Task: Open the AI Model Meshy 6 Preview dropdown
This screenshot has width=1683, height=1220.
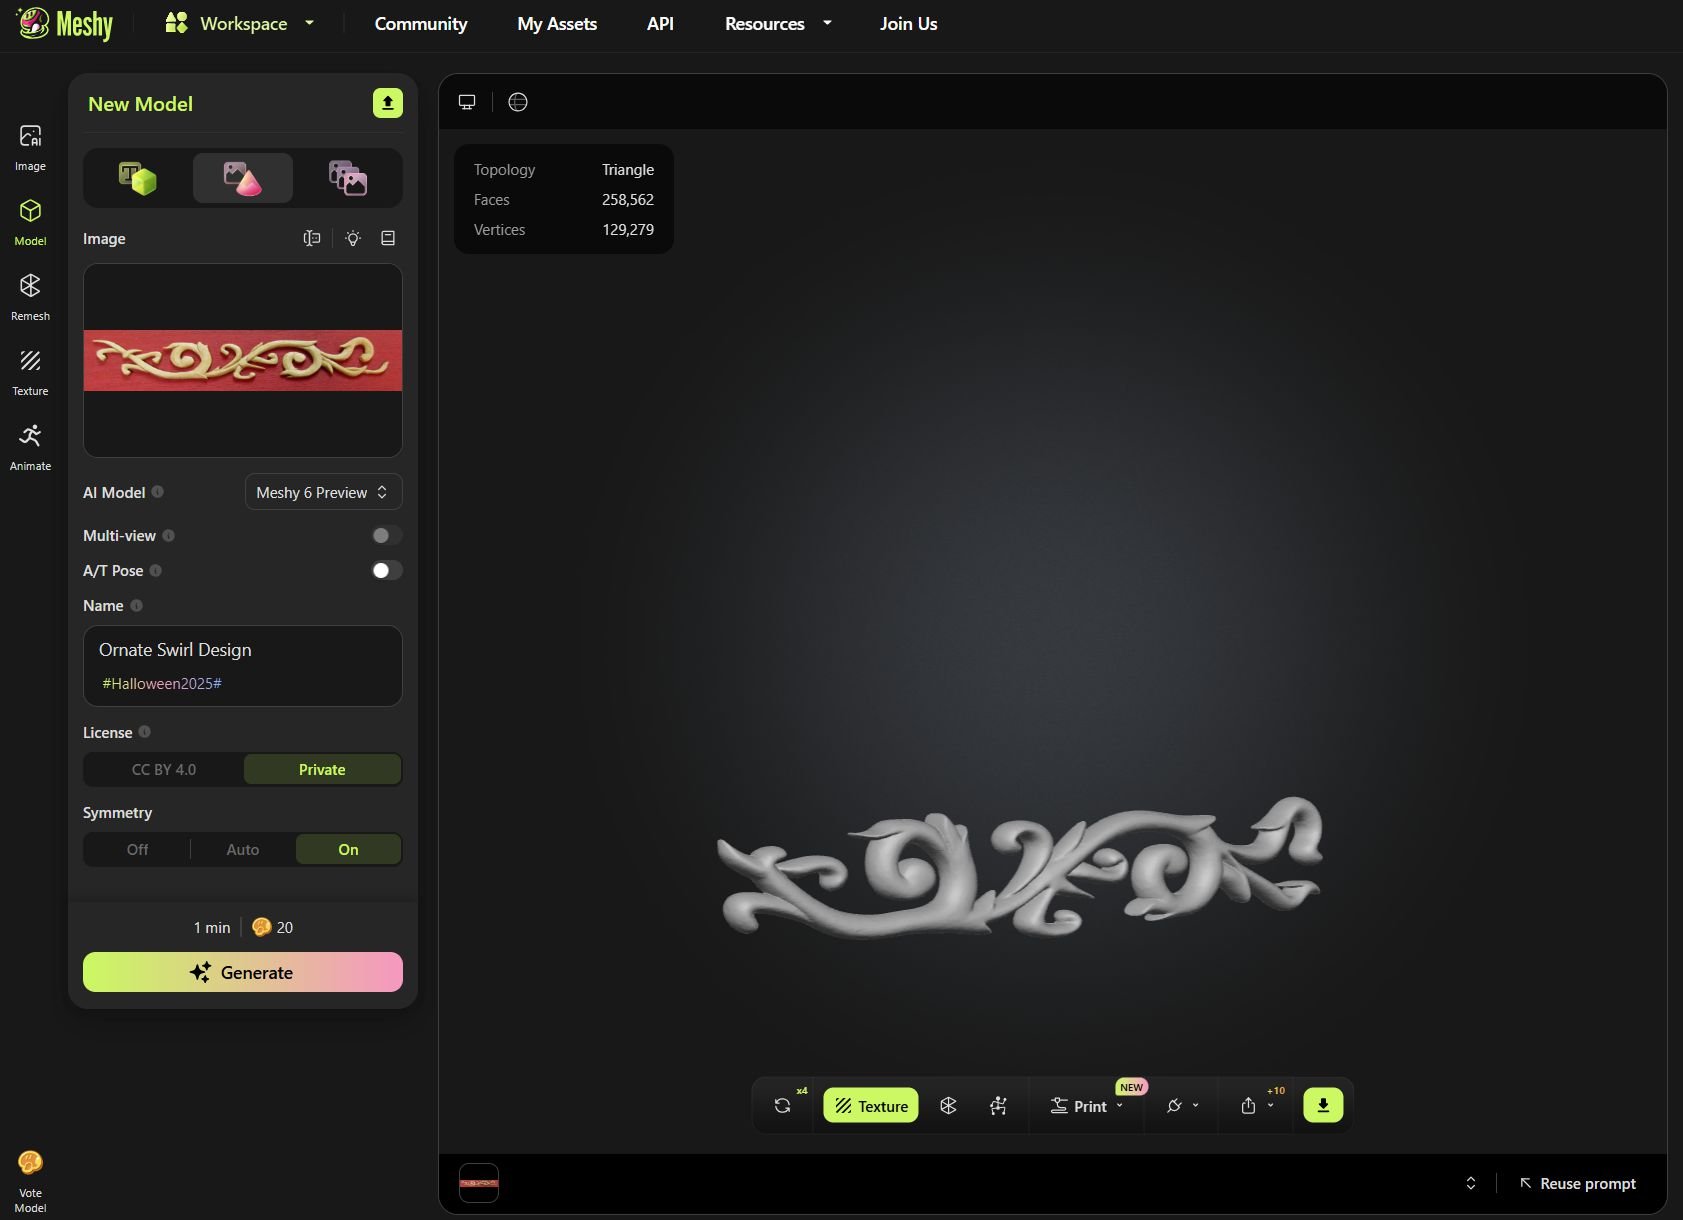Action: 323,492
